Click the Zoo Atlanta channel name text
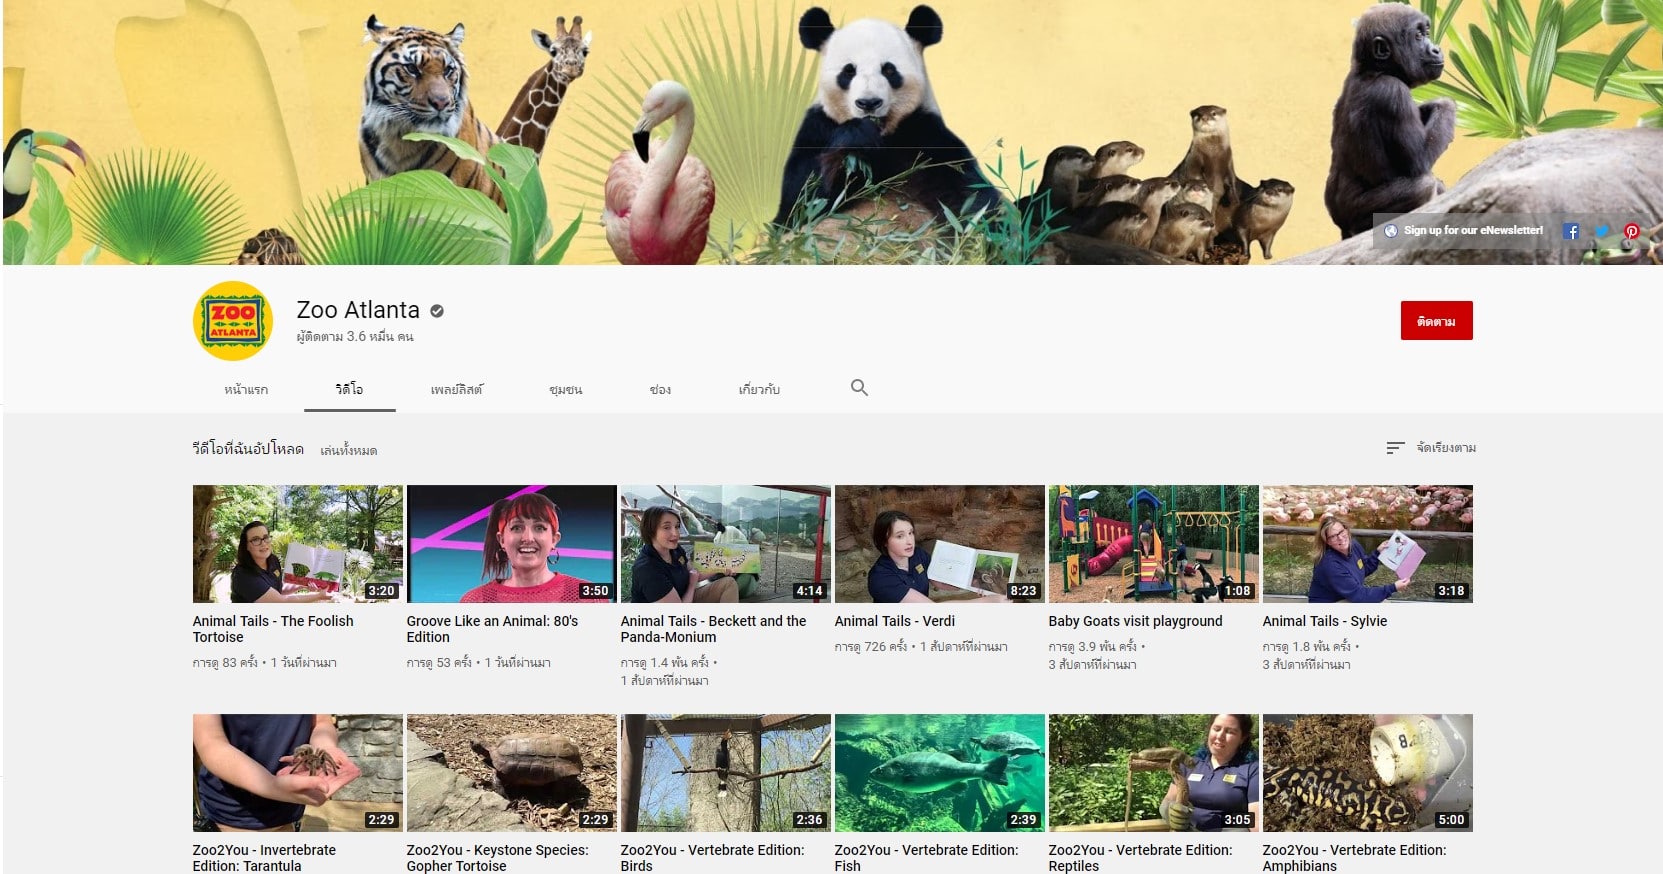Viewport: 1663px width, 874px height. click(x=358, y=310)
